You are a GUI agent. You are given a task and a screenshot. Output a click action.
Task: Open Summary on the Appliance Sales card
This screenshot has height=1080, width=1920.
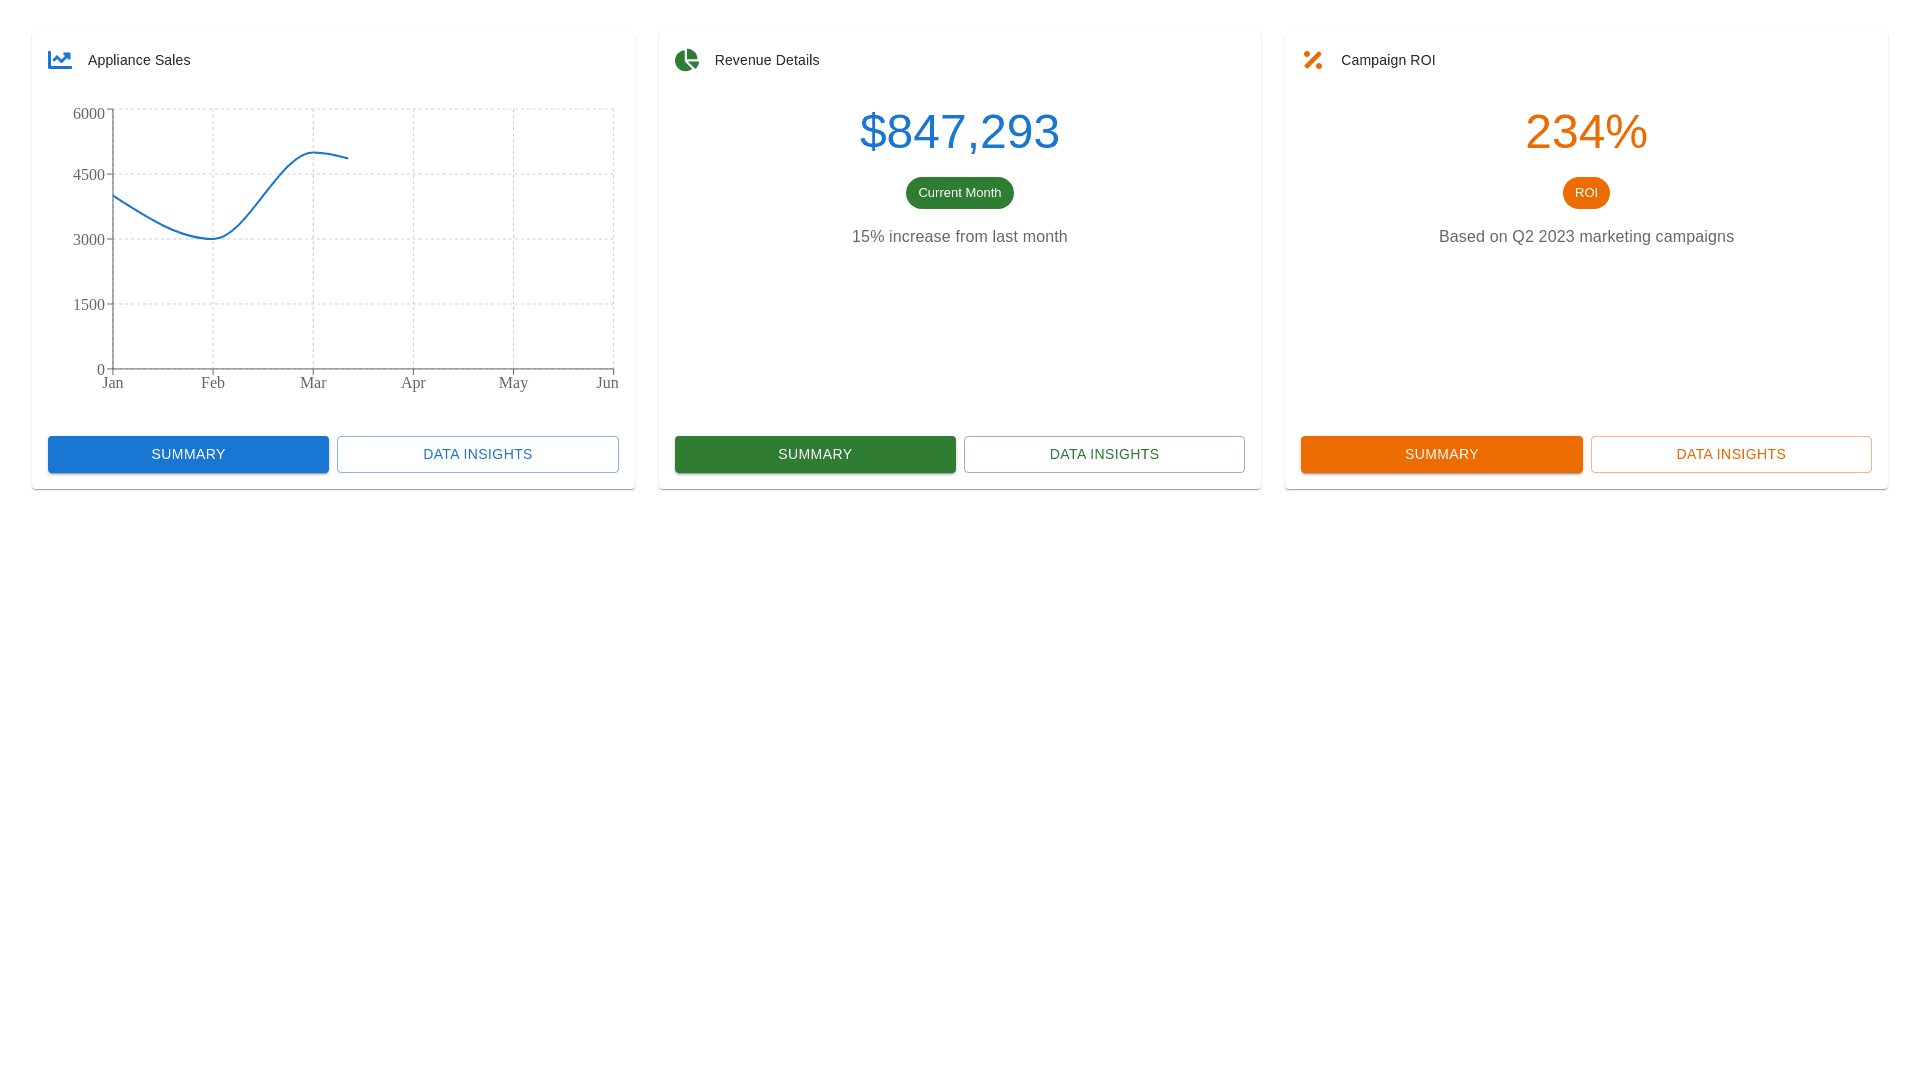tap(188, 454)
